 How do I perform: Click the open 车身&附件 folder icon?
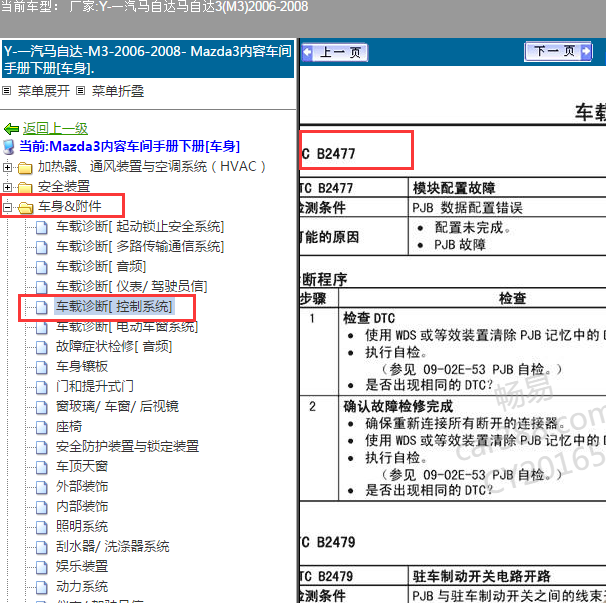pyautogui.click(x=25, y=208)
